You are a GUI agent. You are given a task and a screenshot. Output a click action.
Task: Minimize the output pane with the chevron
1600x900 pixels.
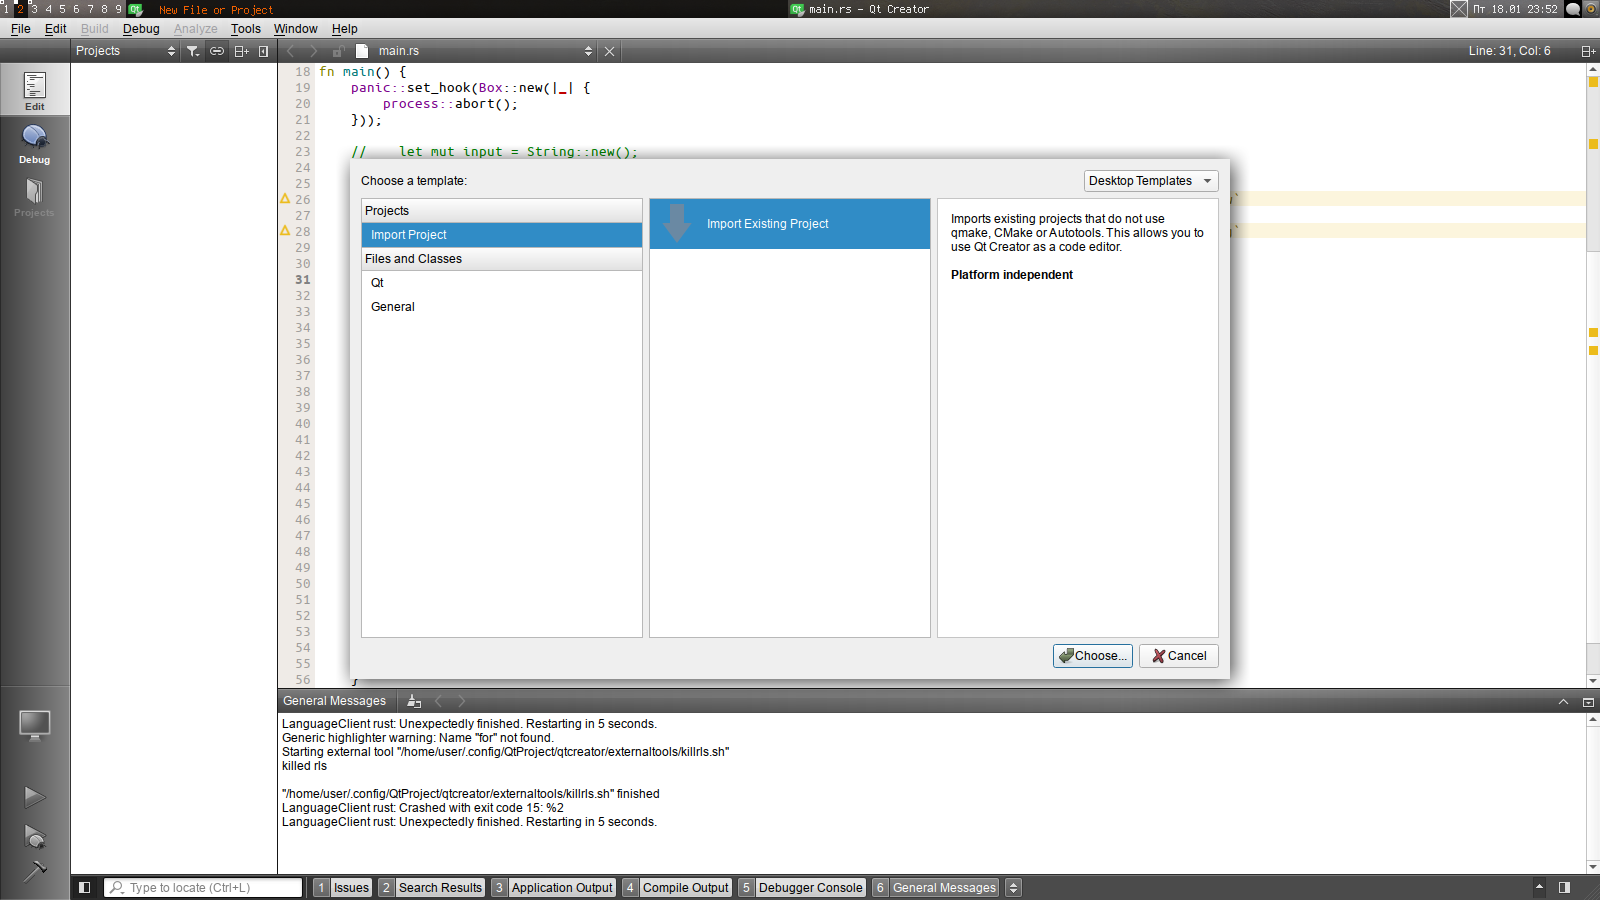pos(1563,701)
